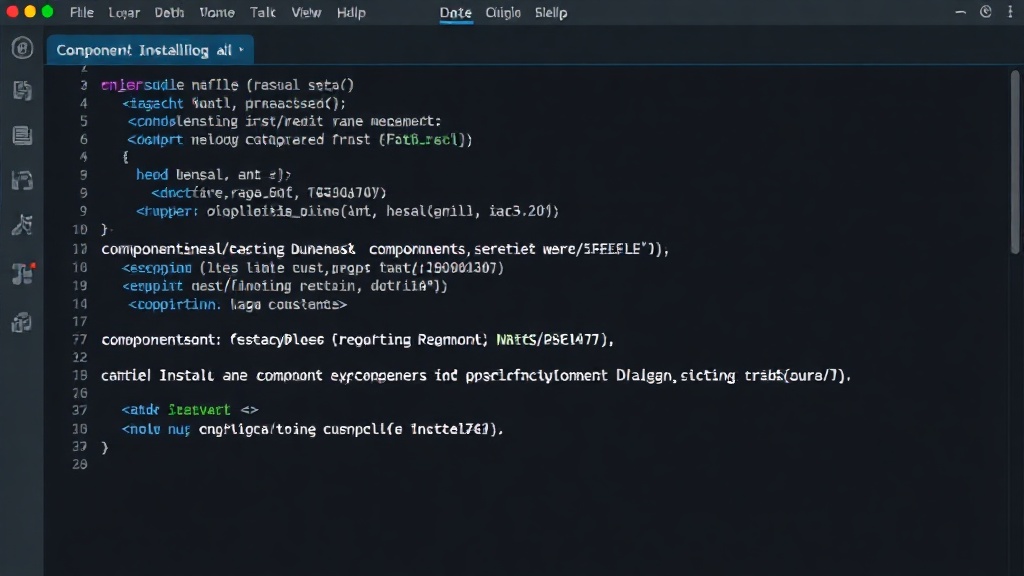
Task: Click the green window button
Action: tap(48, 12)
